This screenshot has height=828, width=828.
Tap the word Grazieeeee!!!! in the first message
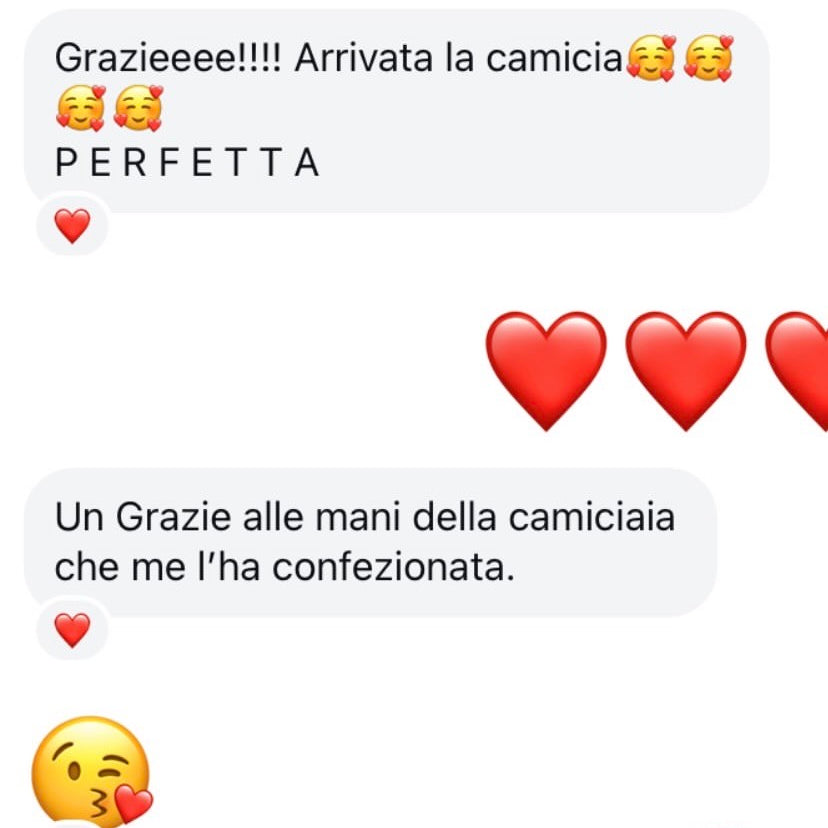168,58
